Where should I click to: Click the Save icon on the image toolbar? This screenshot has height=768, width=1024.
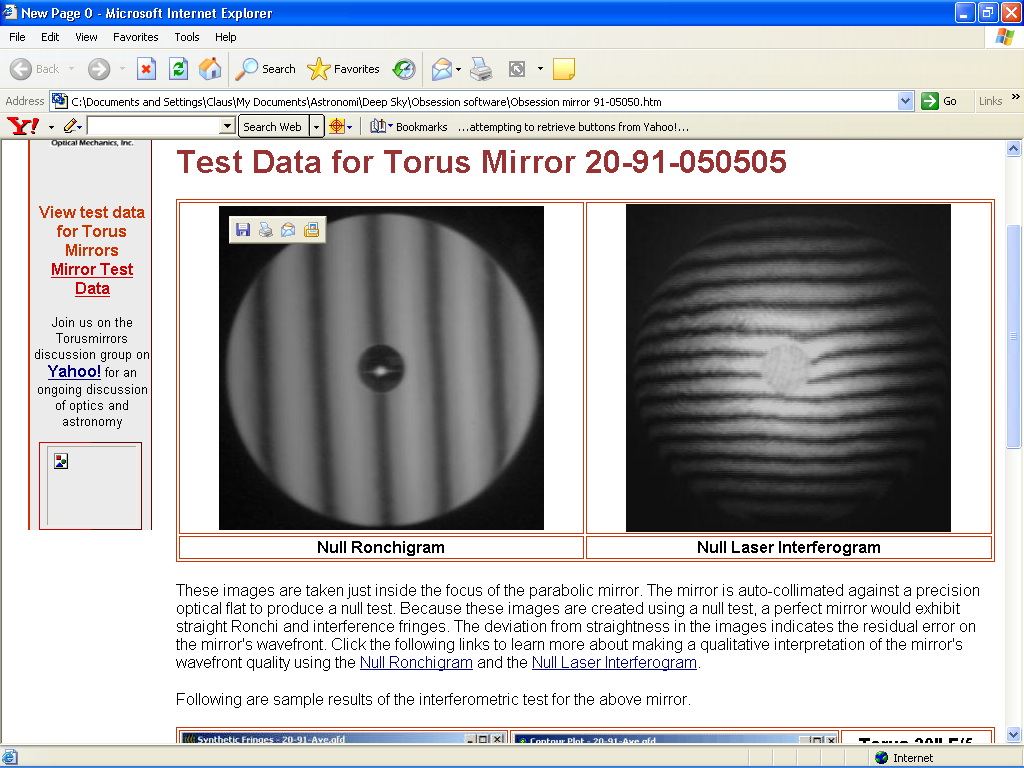243,230
